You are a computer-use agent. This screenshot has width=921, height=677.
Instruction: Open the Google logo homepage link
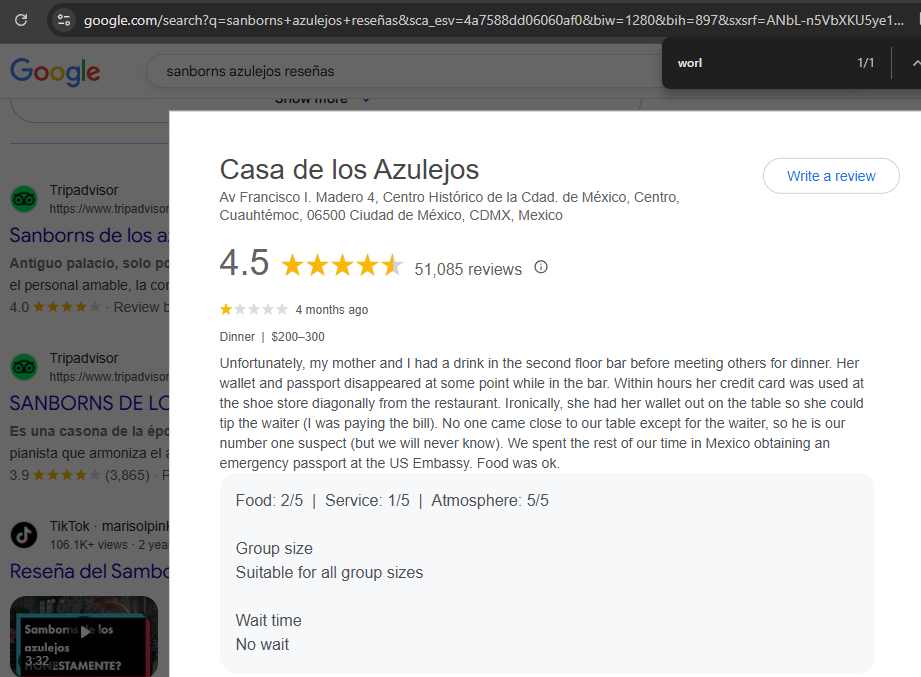point(55,72)
